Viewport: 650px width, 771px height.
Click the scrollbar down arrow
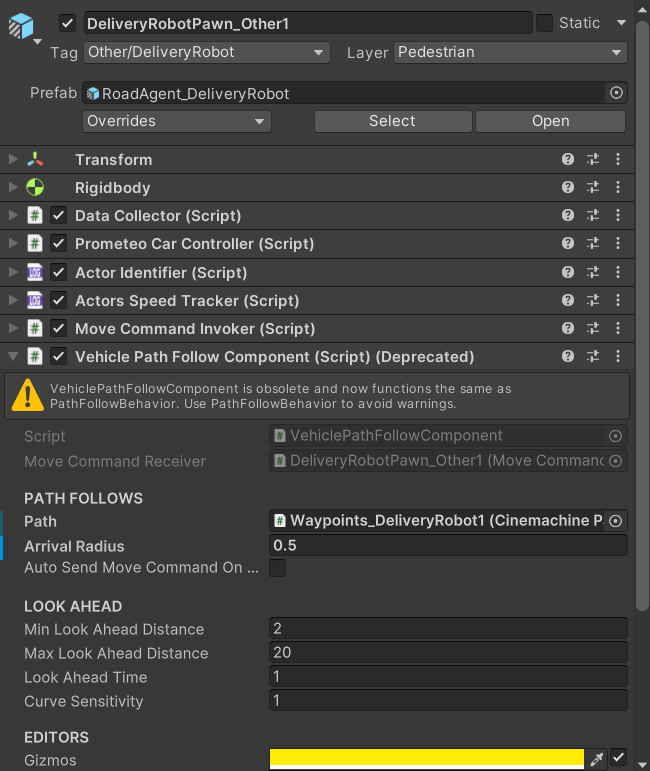point(642,764)
